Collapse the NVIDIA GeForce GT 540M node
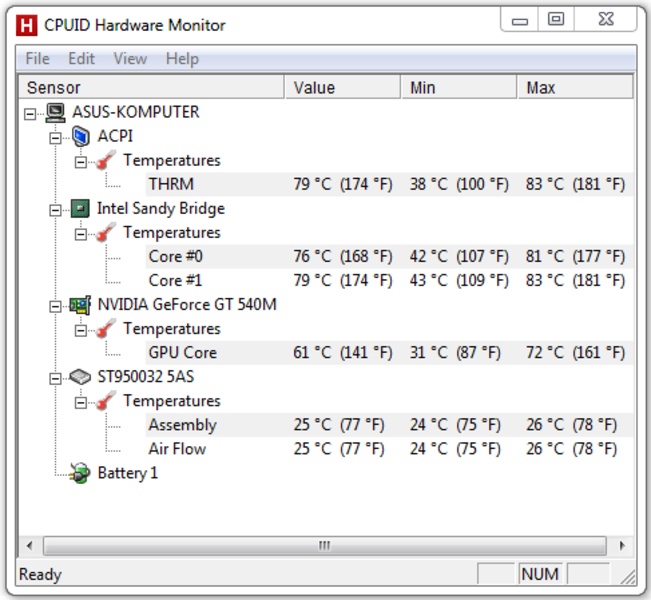 click(55, 306)
